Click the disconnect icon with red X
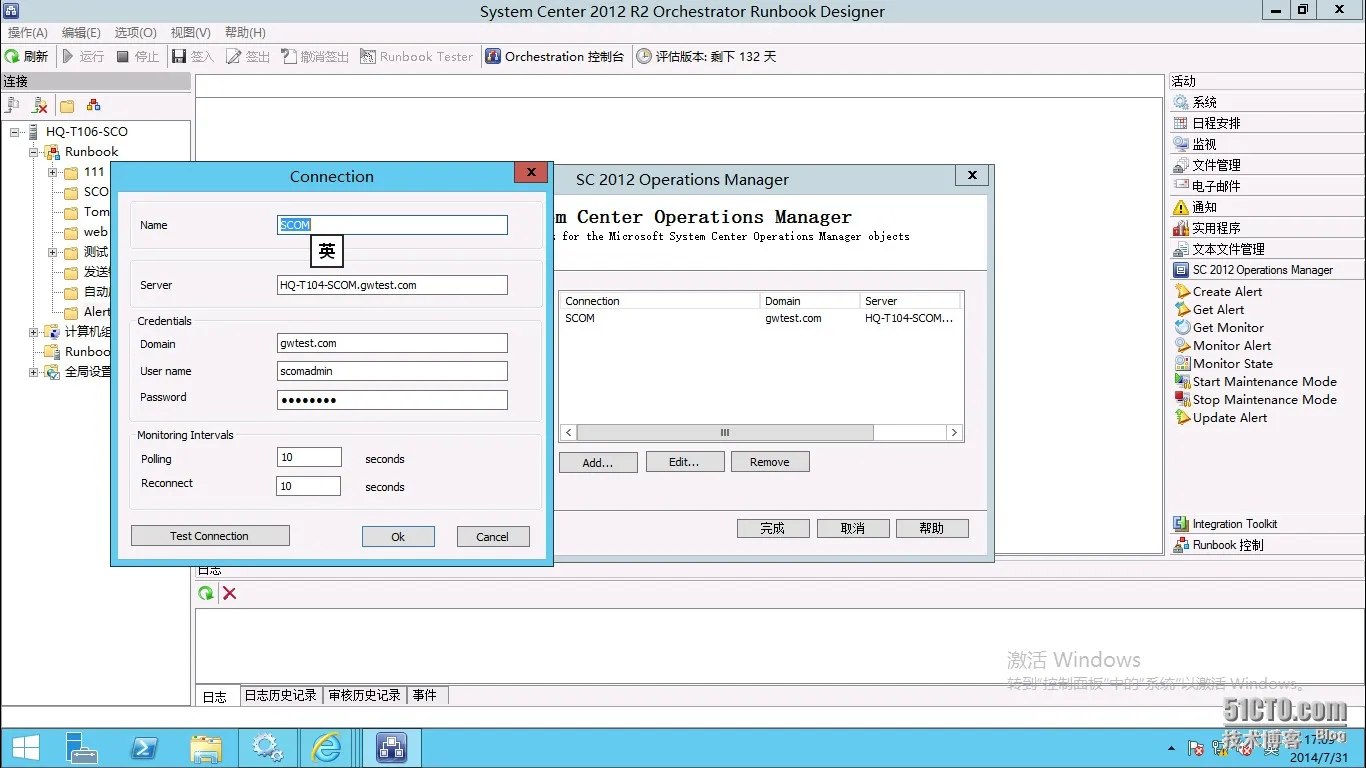The image size is (1366, 768). (x=40, y=105)
